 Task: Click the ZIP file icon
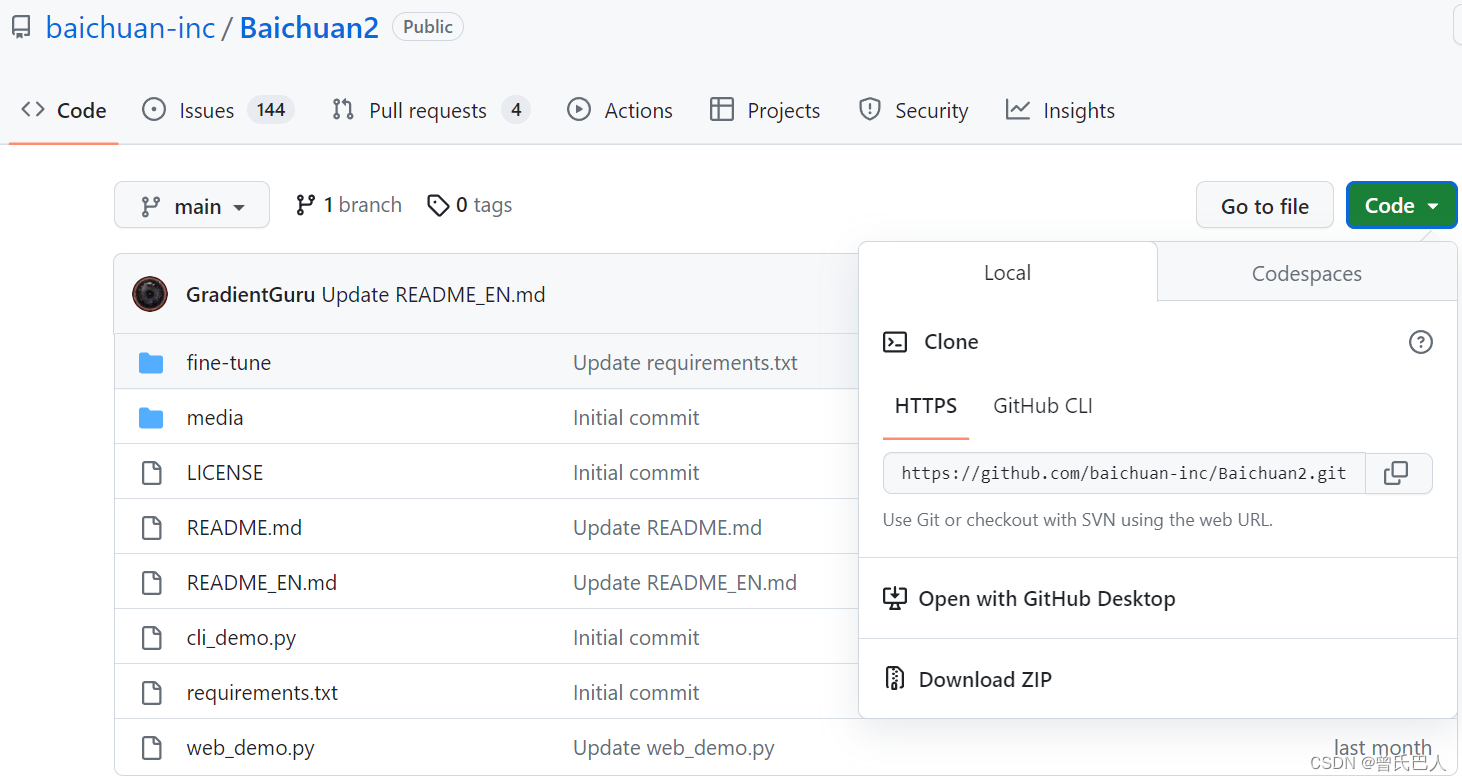click(894, 679)
